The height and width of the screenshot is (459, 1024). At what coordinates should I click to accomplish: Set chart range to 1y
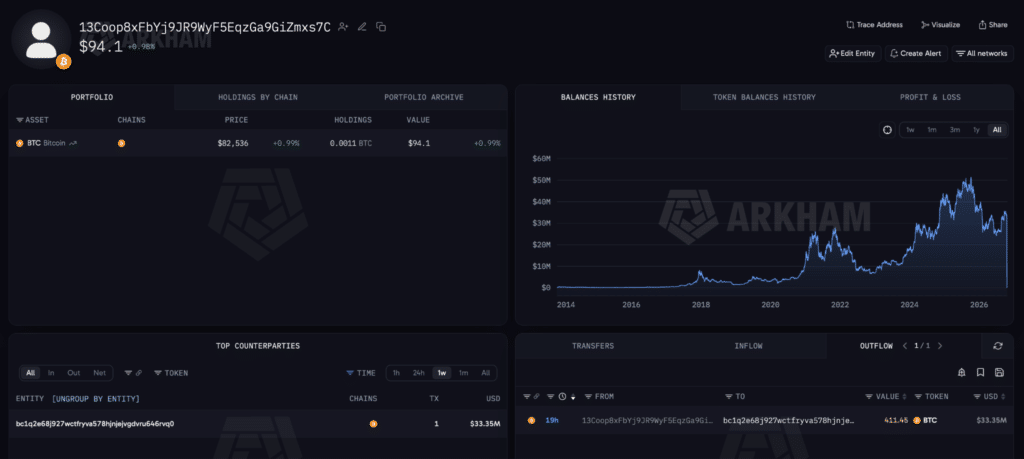click(976, 130)
